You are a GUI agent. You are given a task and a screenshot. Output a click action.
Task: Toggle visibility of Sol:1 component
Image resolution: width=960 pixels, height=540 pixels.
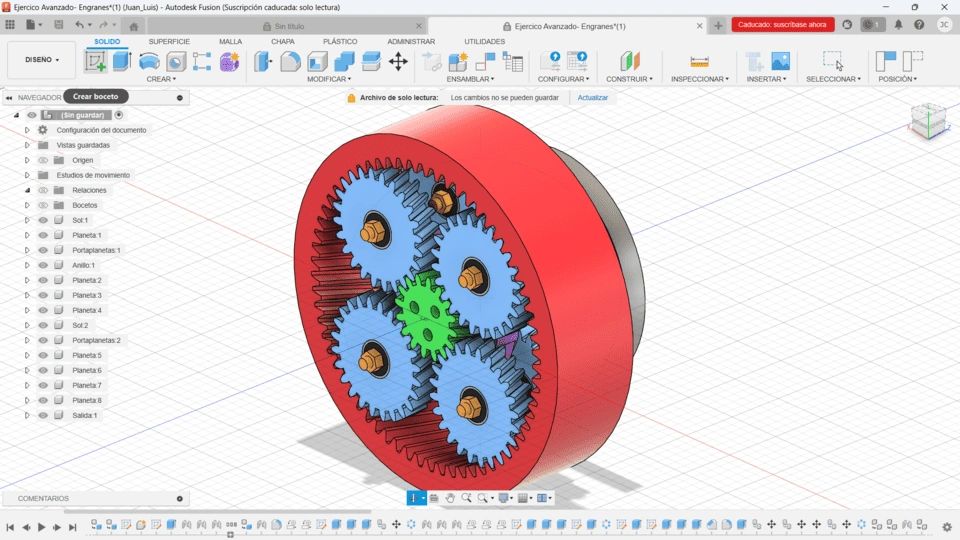(43, 220)
